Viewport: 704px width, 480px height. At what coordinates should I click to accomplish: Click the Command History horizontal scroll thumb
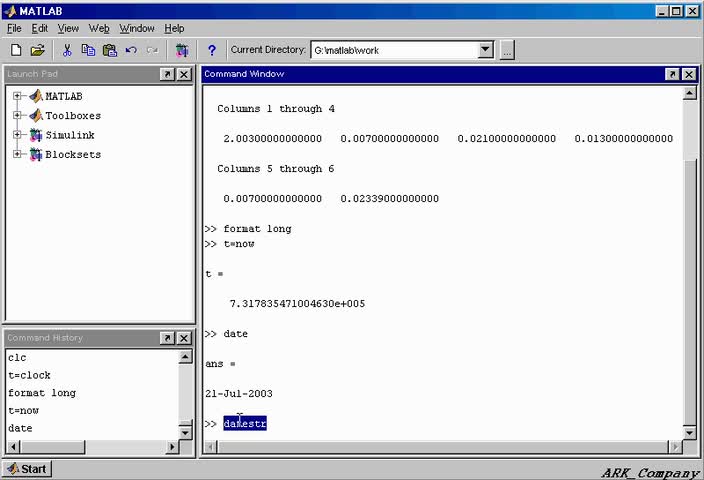coord(53,447)
